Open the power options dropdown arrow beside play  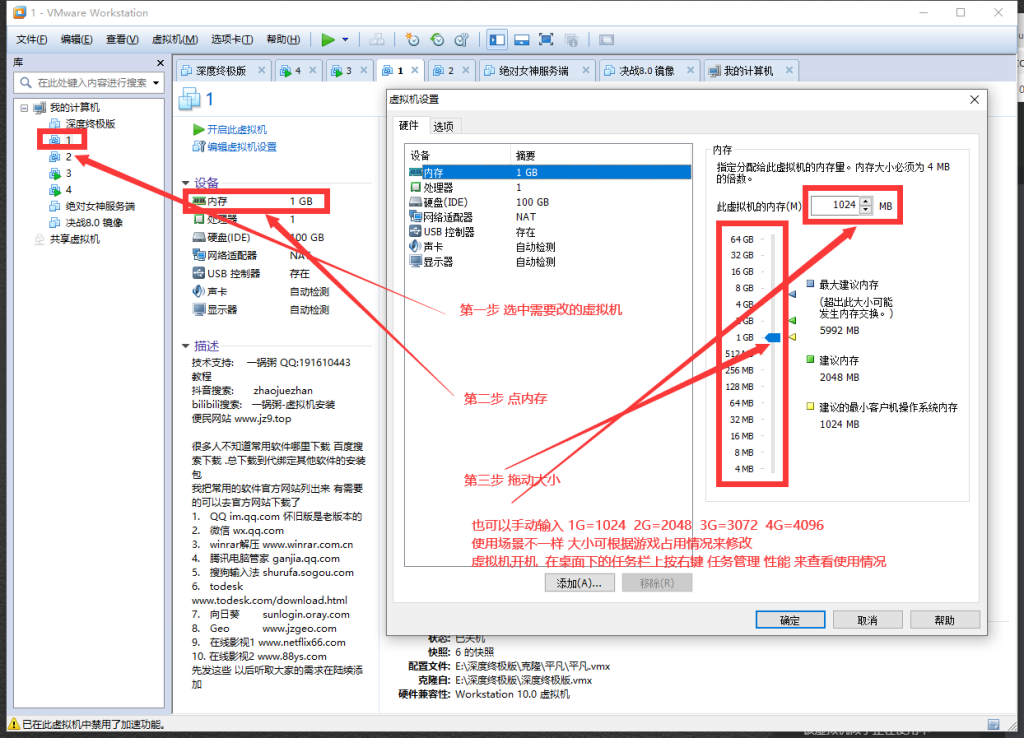(345, 40)
